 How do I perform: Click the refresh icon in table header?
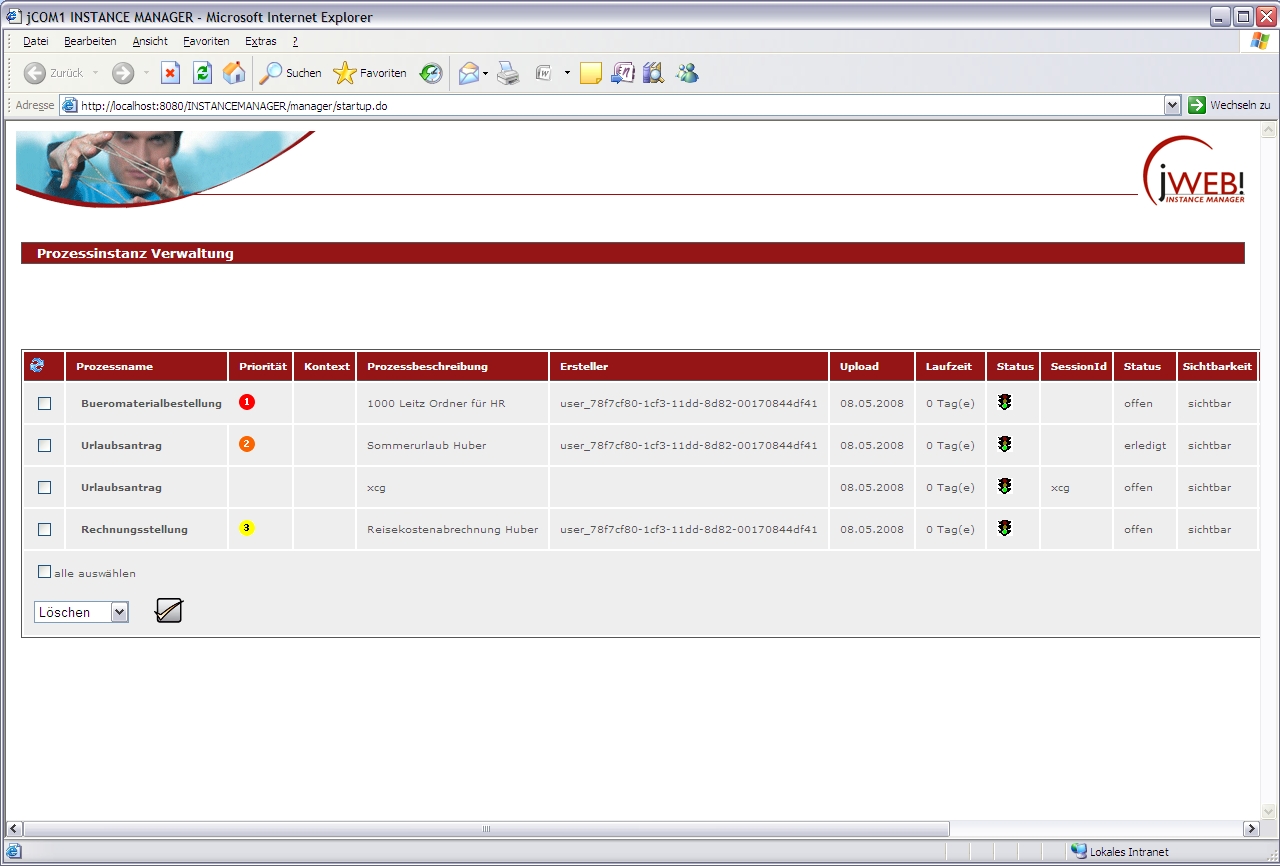37,366
